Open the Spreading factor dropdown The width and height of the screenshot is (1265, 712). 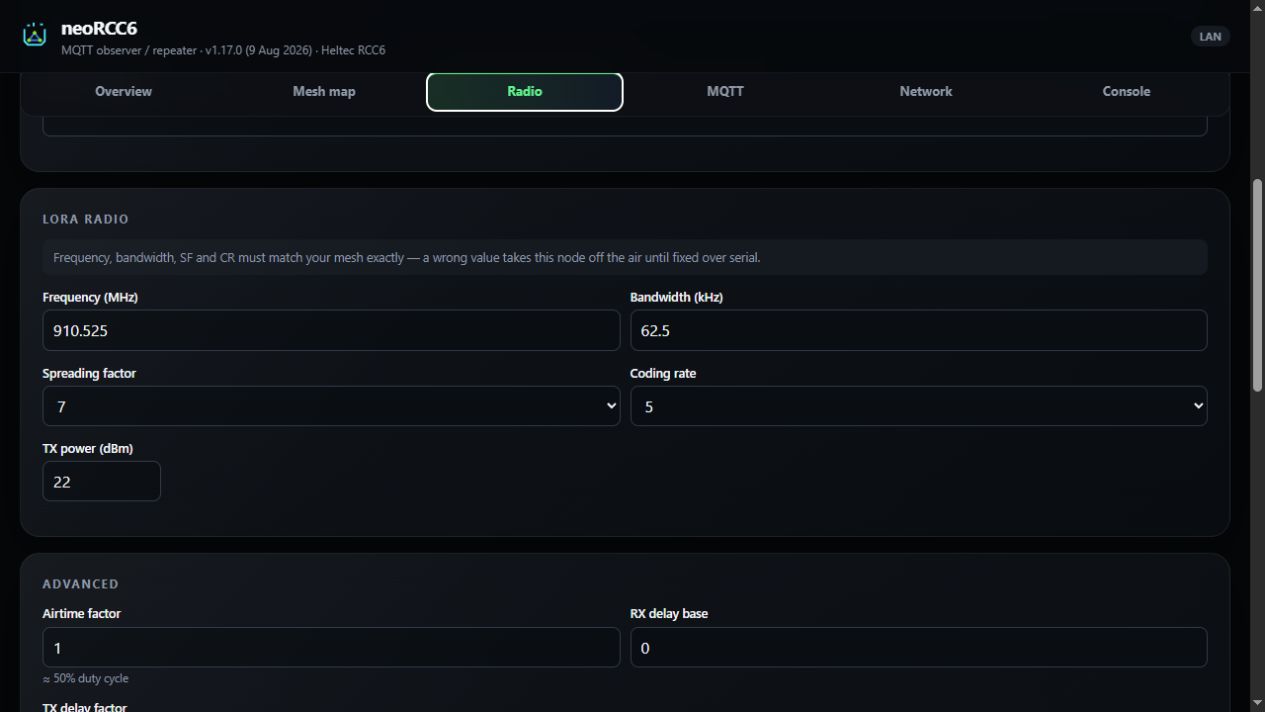[x=331, y=406]
